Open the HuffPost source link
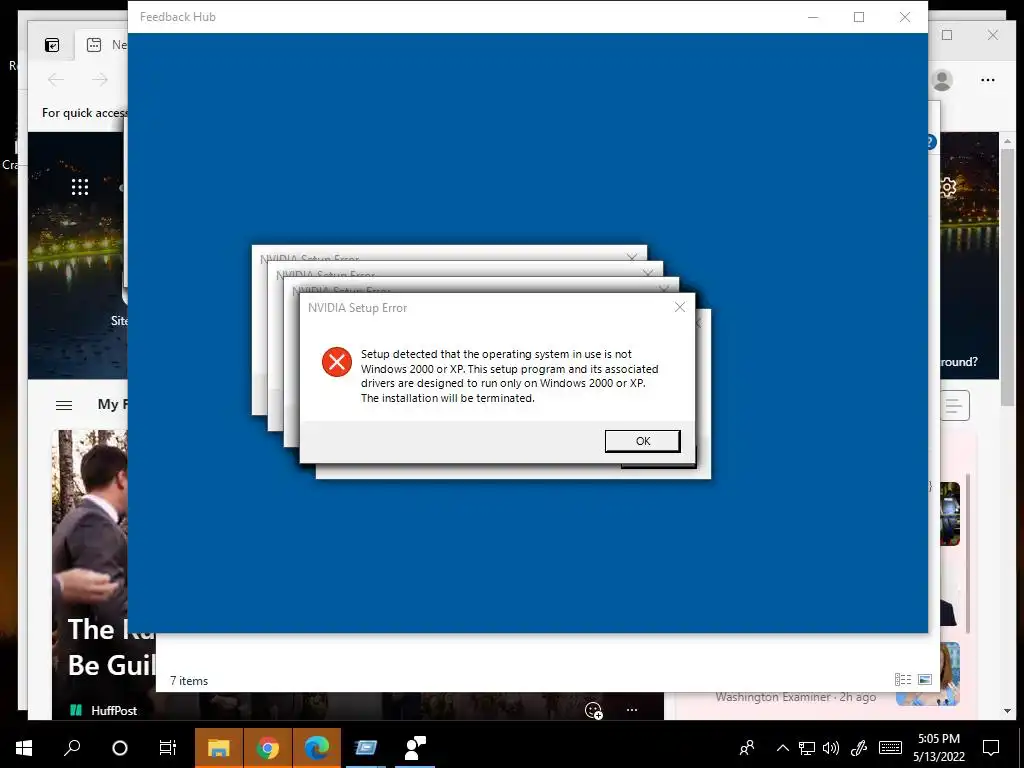 click(104, 711)
